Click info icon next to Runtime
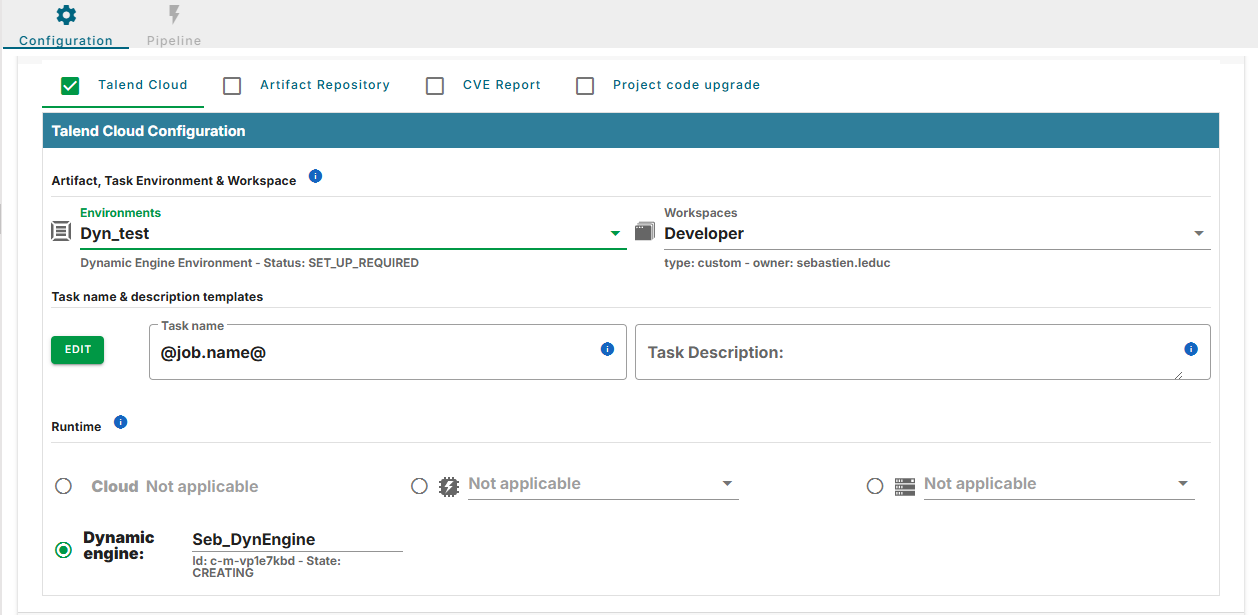The width and height of the screenshot is (1258, 615). tap(121, 422)
